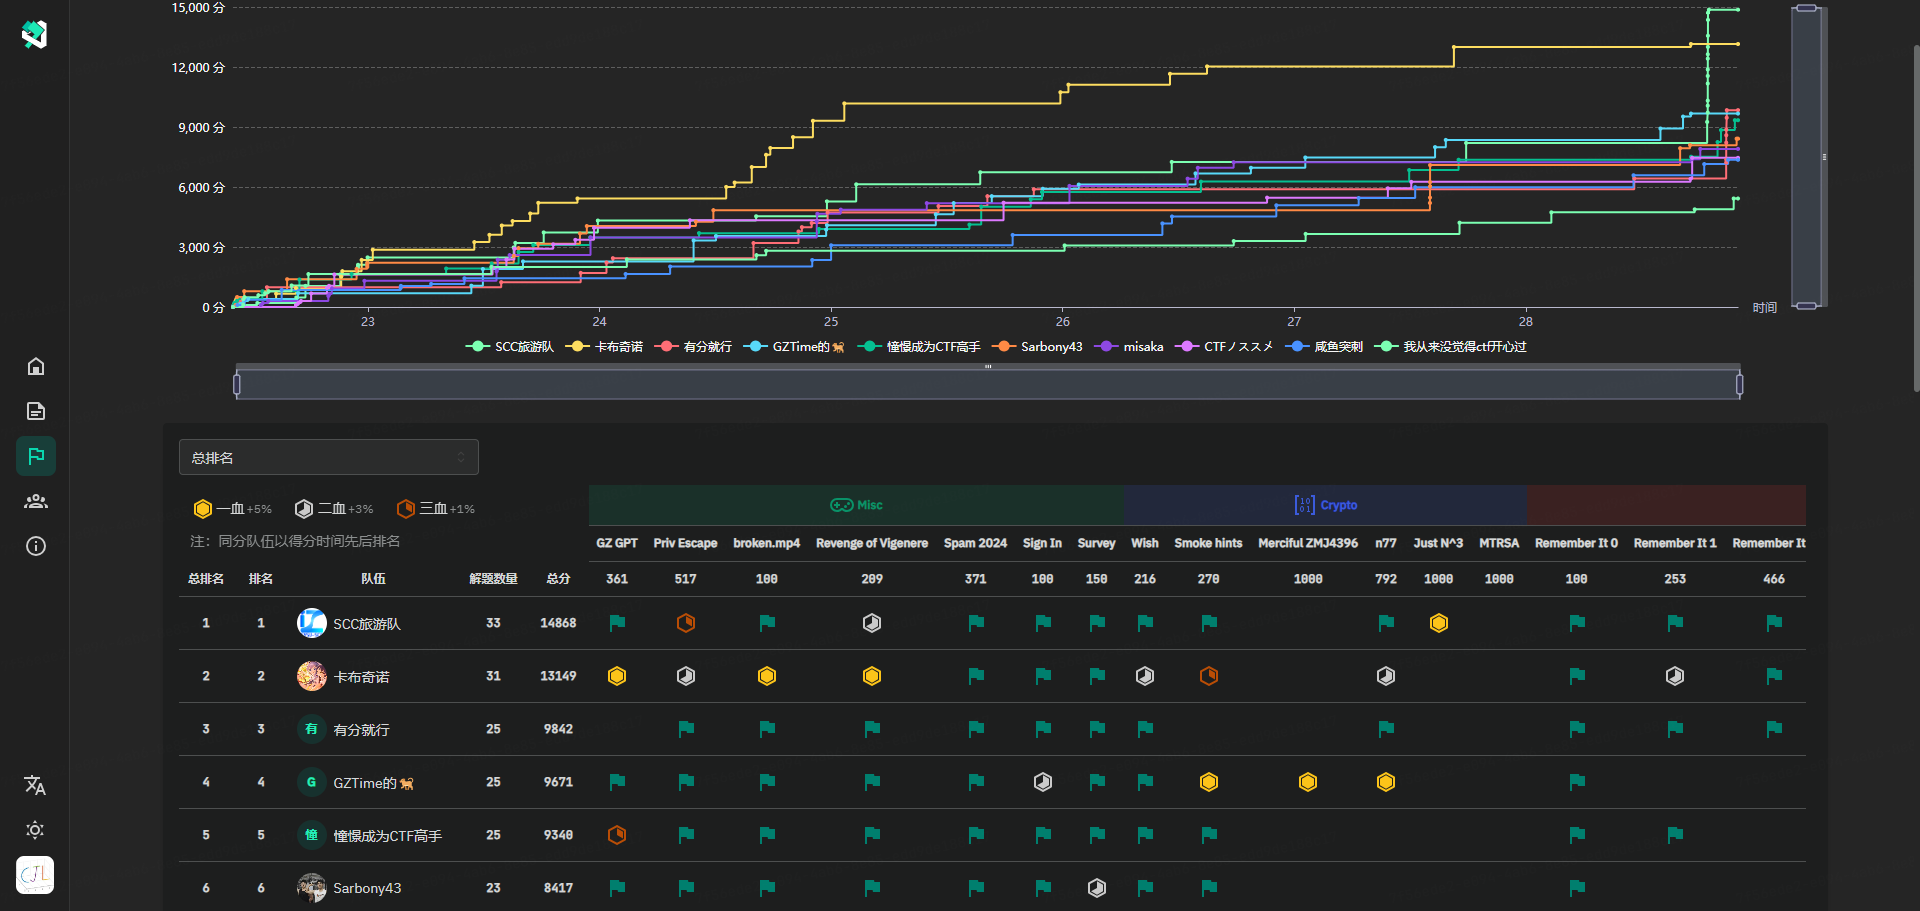Click the GZCTF logo in the sidebar
The image size is (1920, 911).
point(35,34)
